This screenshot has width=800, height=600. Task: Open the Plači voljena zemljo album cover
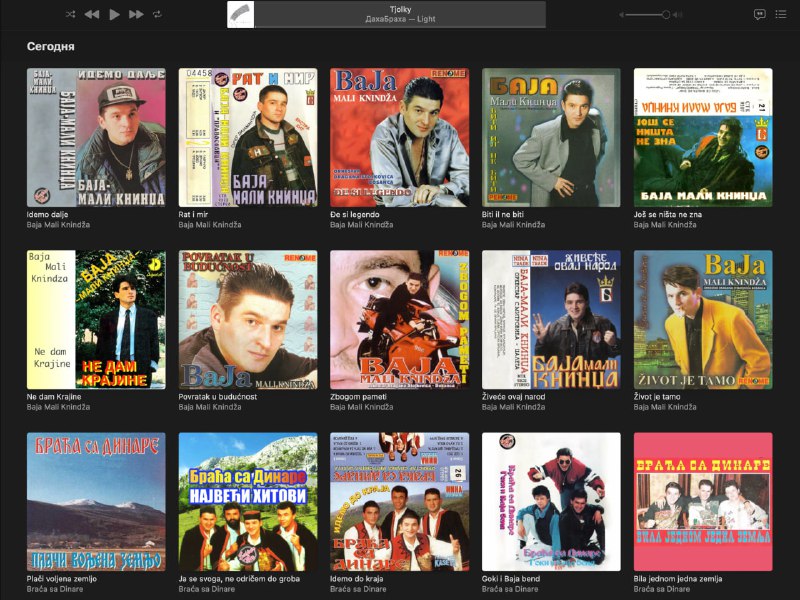(96, 502)
